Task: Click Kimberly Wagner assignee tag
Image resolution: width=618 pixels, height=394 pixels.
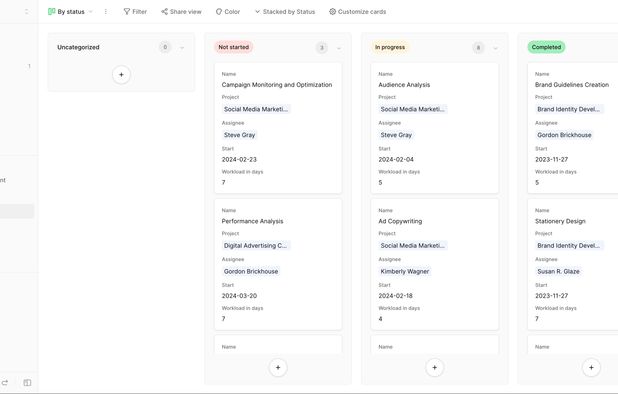Action: [x=405, y=271]
